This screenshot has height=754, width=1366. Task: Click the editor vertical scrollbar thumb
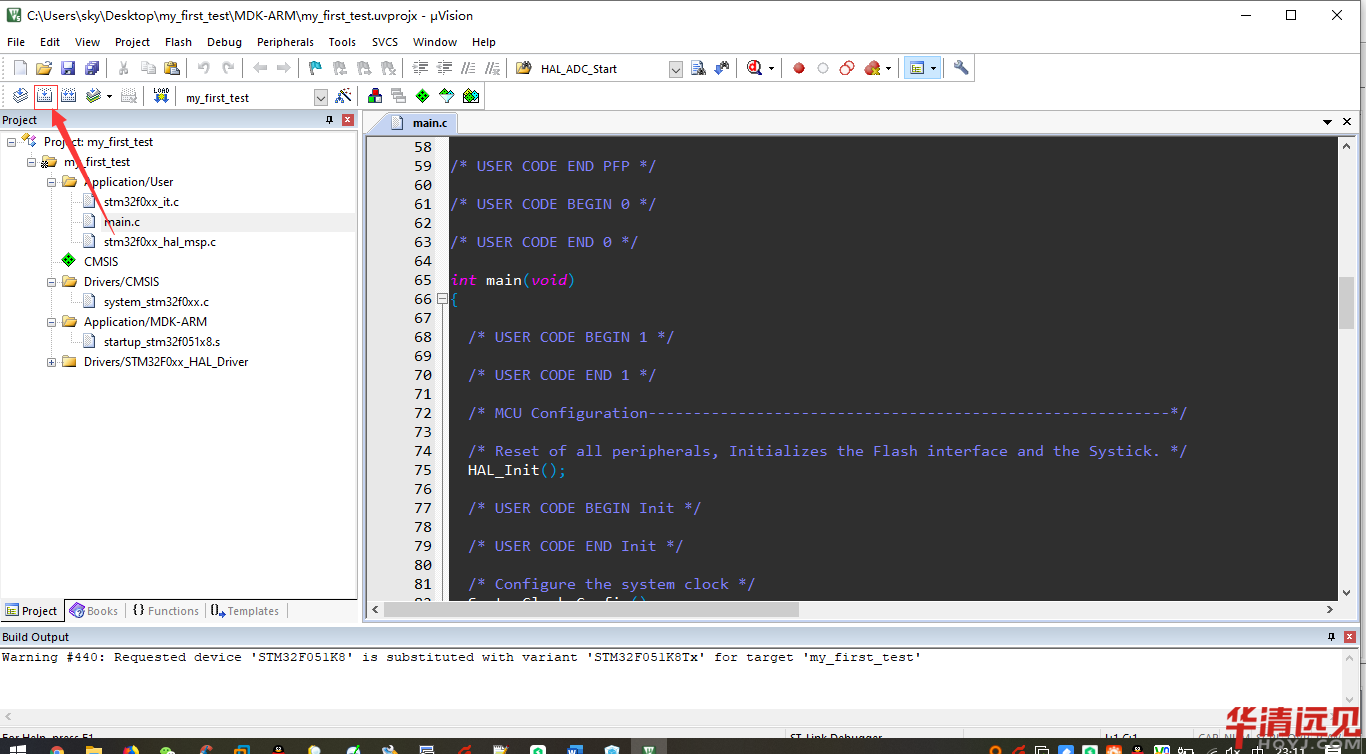1346,302
